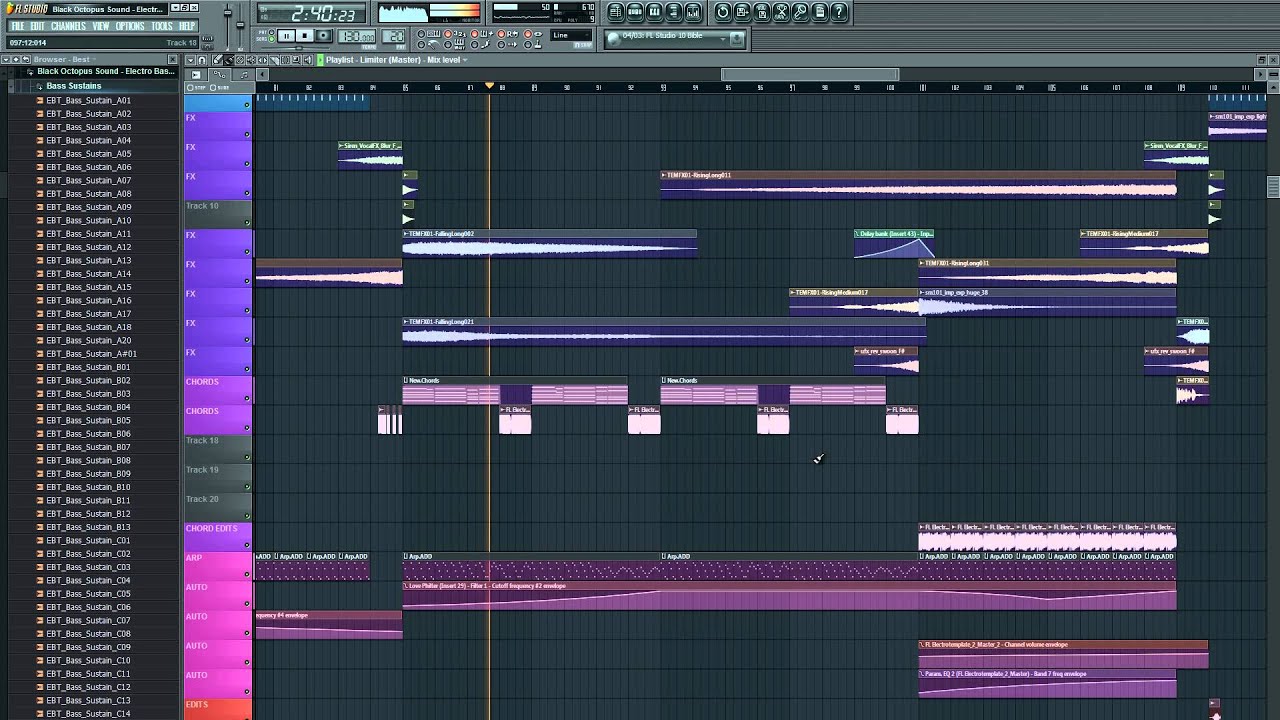Viewport: 1280px width, 720px height.
Task: Select EBT_Bass_Sustain_A05 sample in browser
Action: point(88,153)
